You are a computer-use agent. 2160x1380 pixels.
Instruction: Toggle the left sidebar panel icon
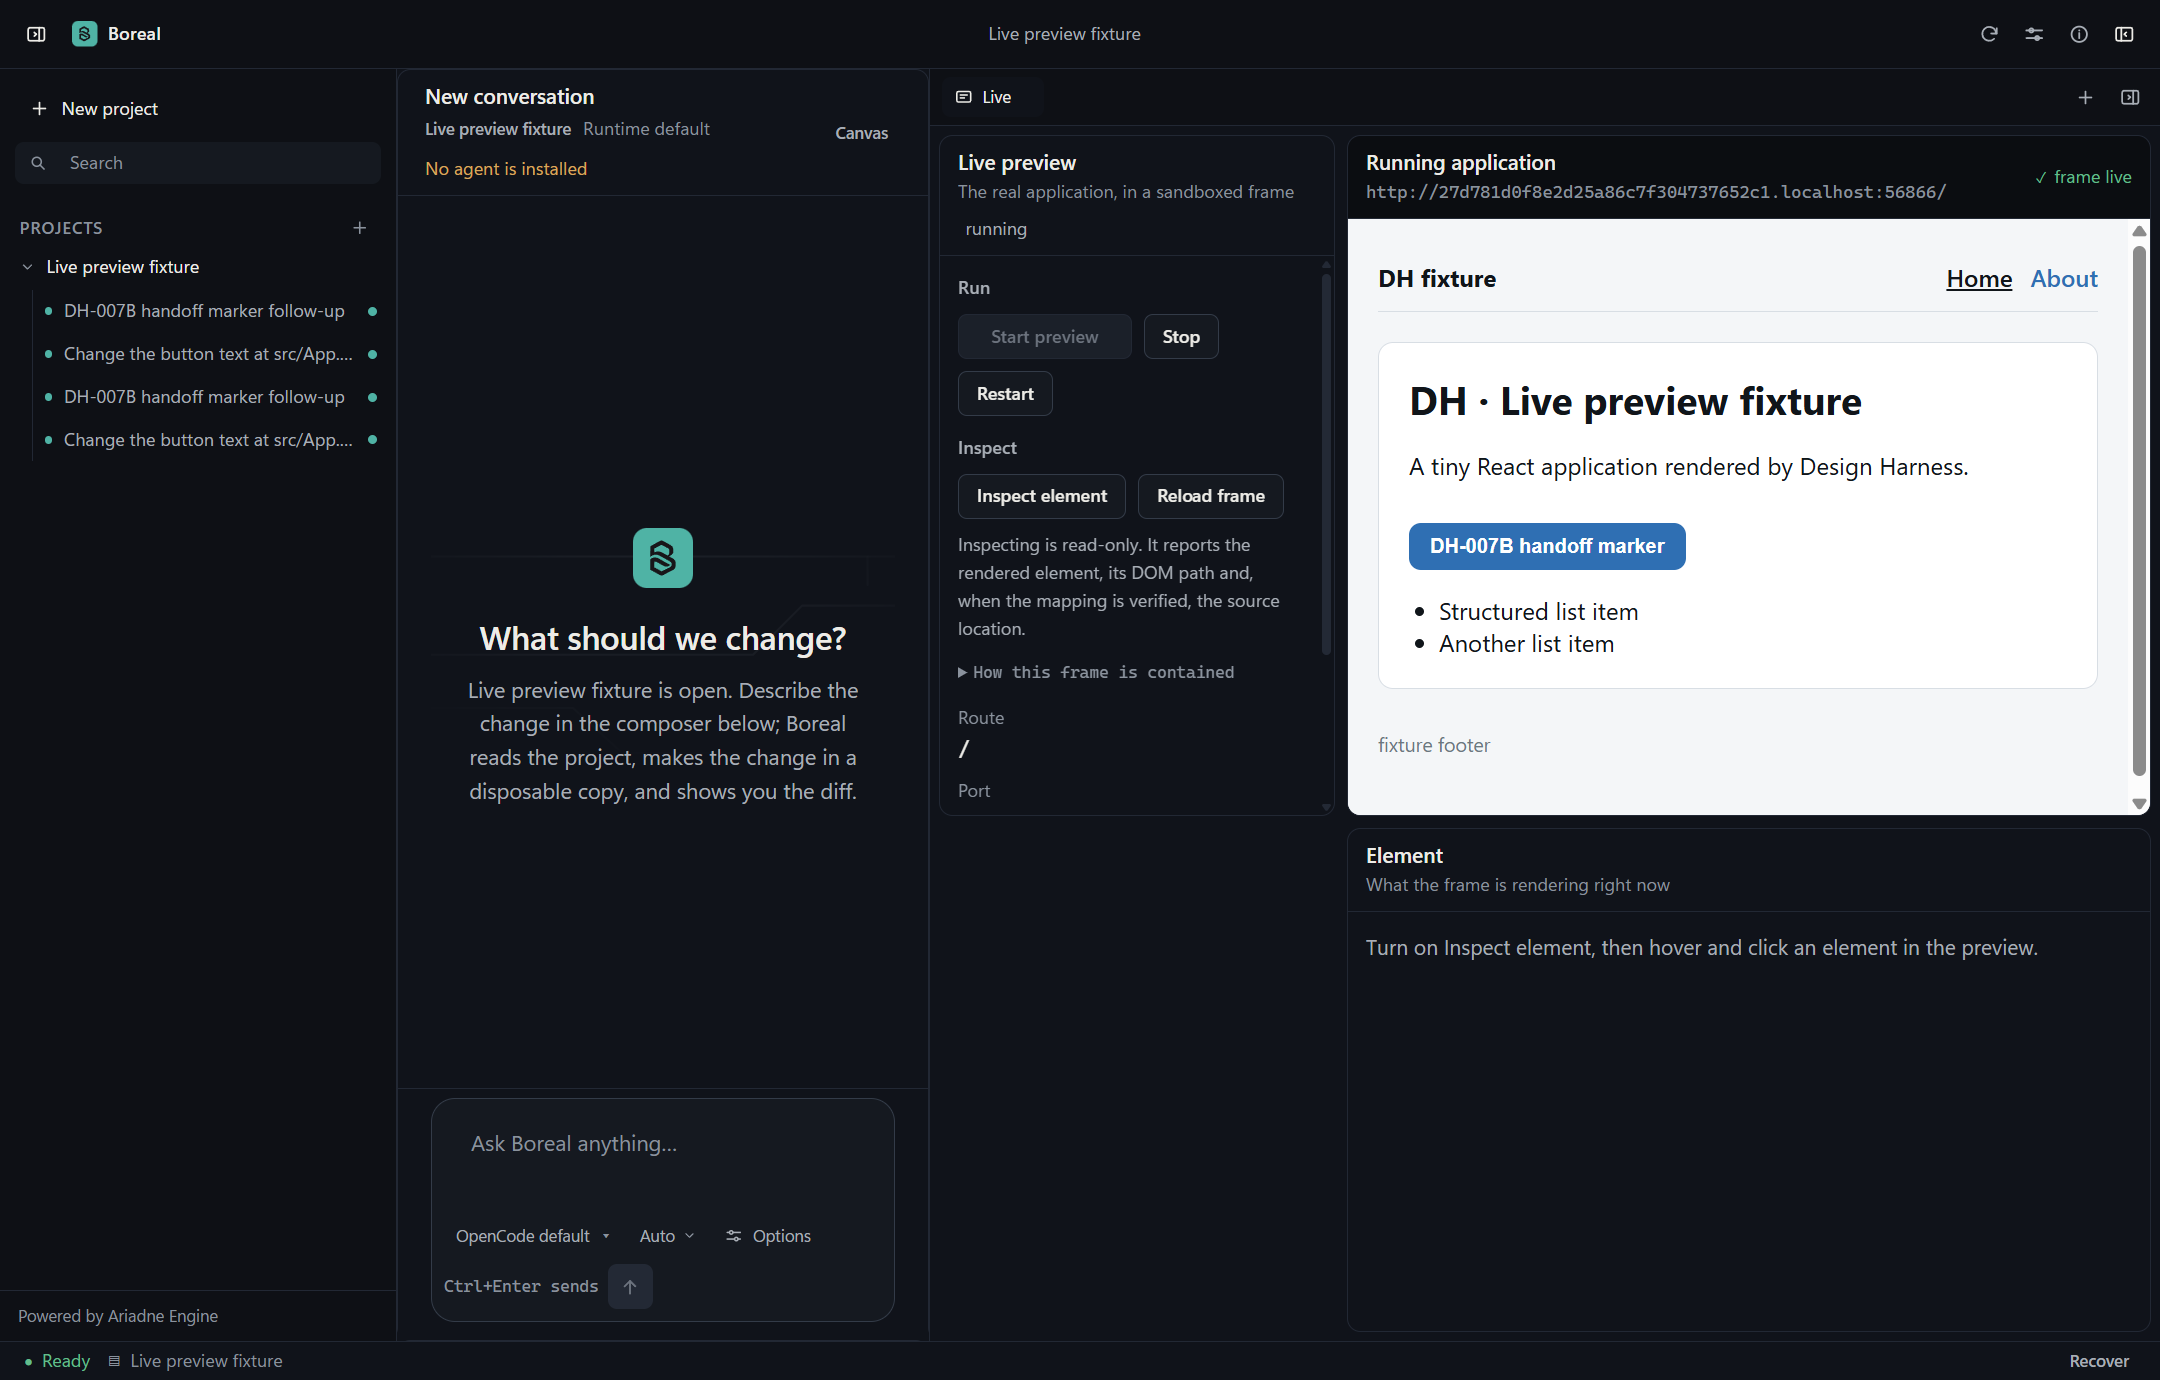tap(36, 34)
